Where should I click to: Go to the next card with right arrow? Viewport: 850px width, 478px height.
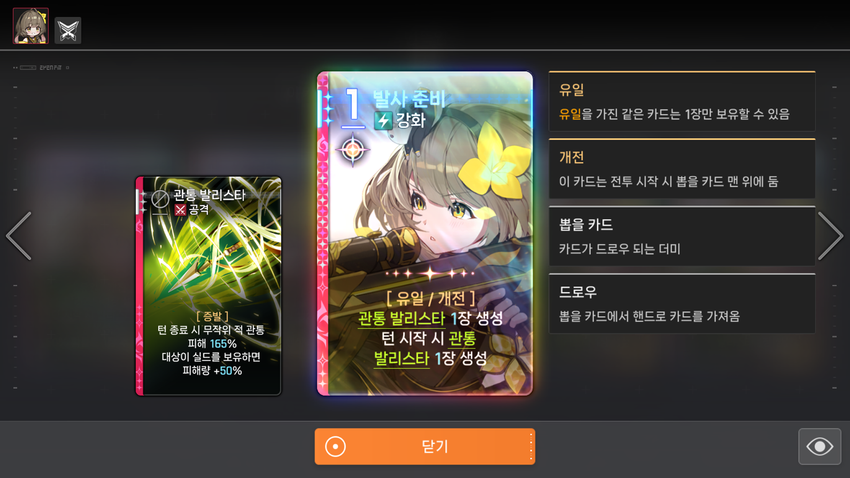click(830, 236)
